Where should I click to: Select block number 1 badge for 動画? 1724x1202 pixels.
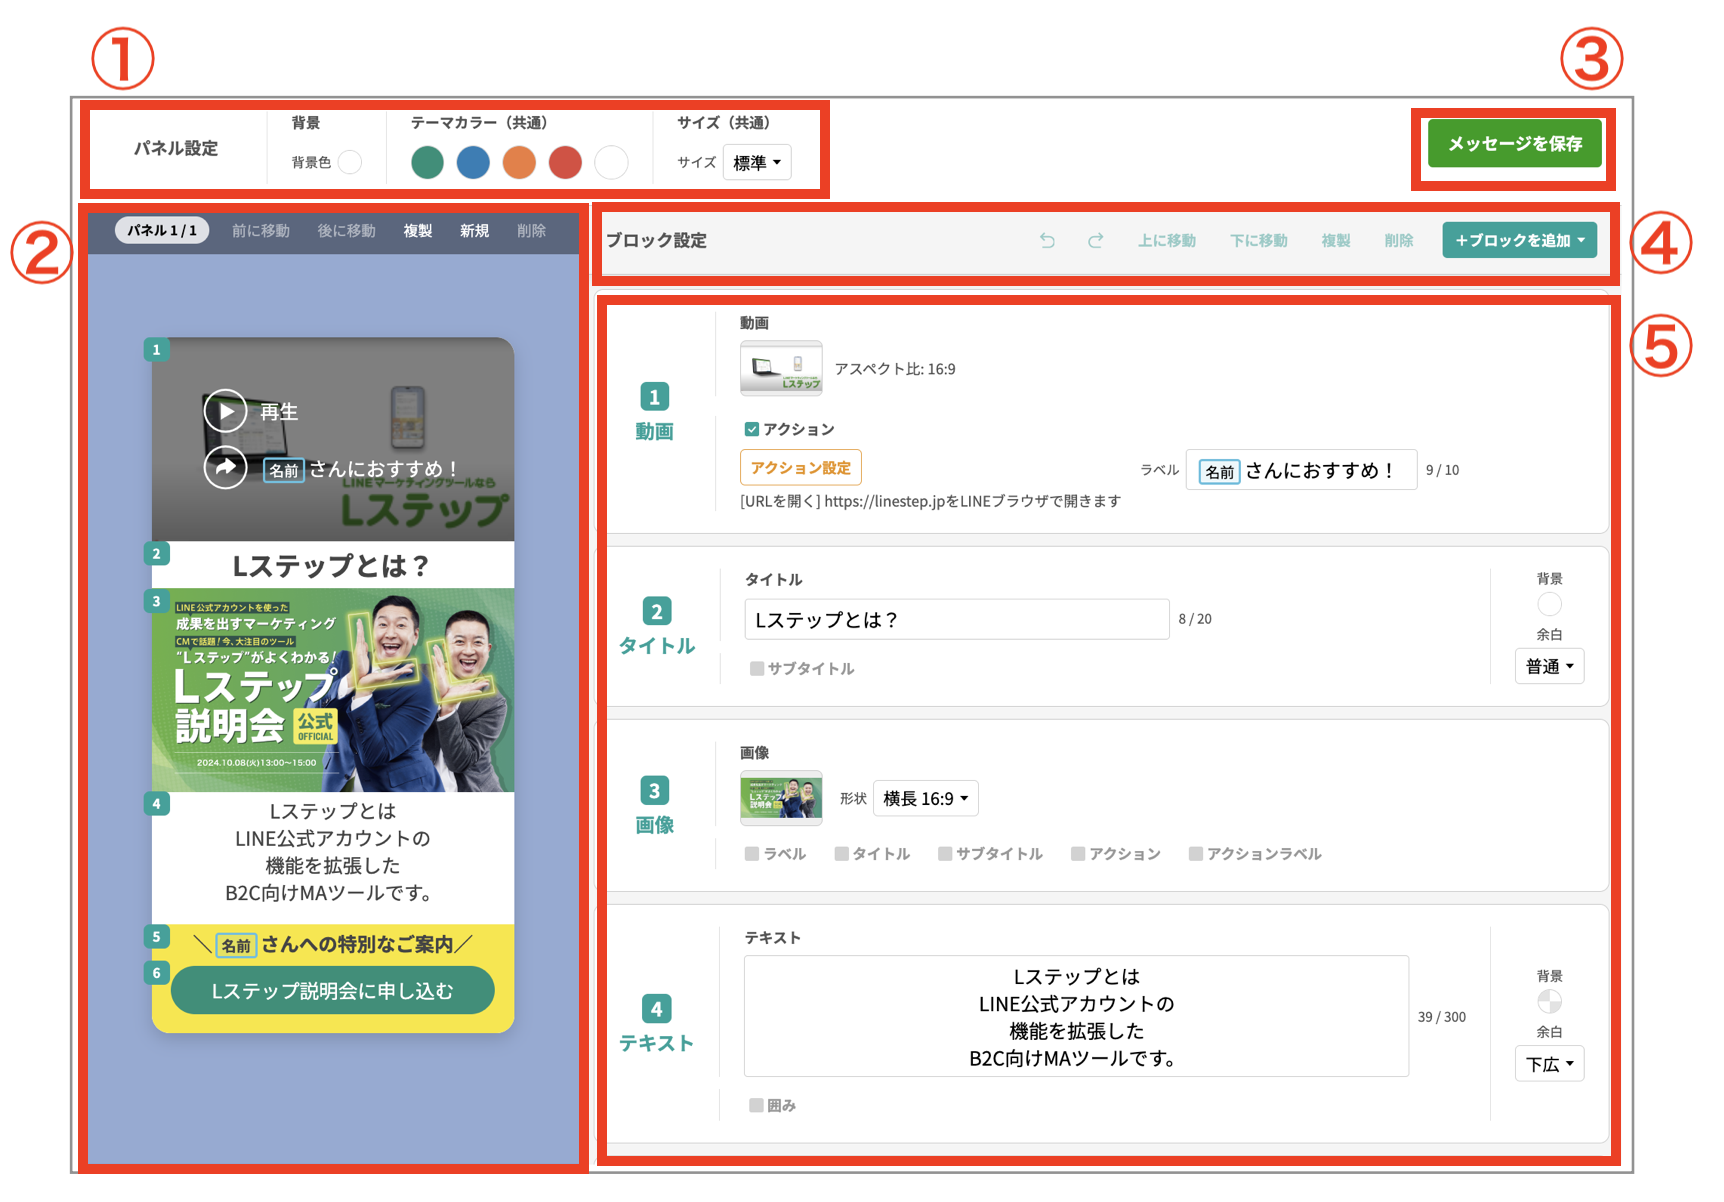(x=655, y=397)
